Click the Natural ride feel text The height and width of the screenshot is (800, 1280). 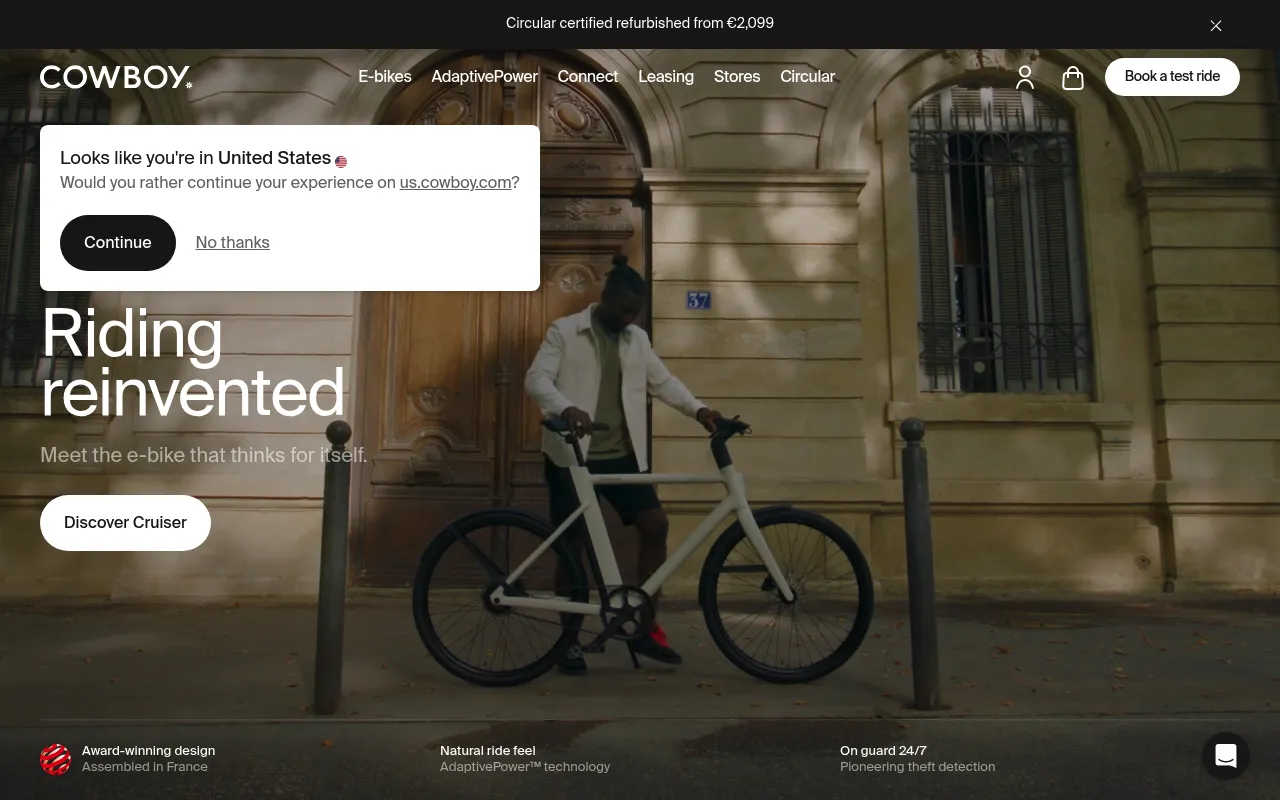488,751
